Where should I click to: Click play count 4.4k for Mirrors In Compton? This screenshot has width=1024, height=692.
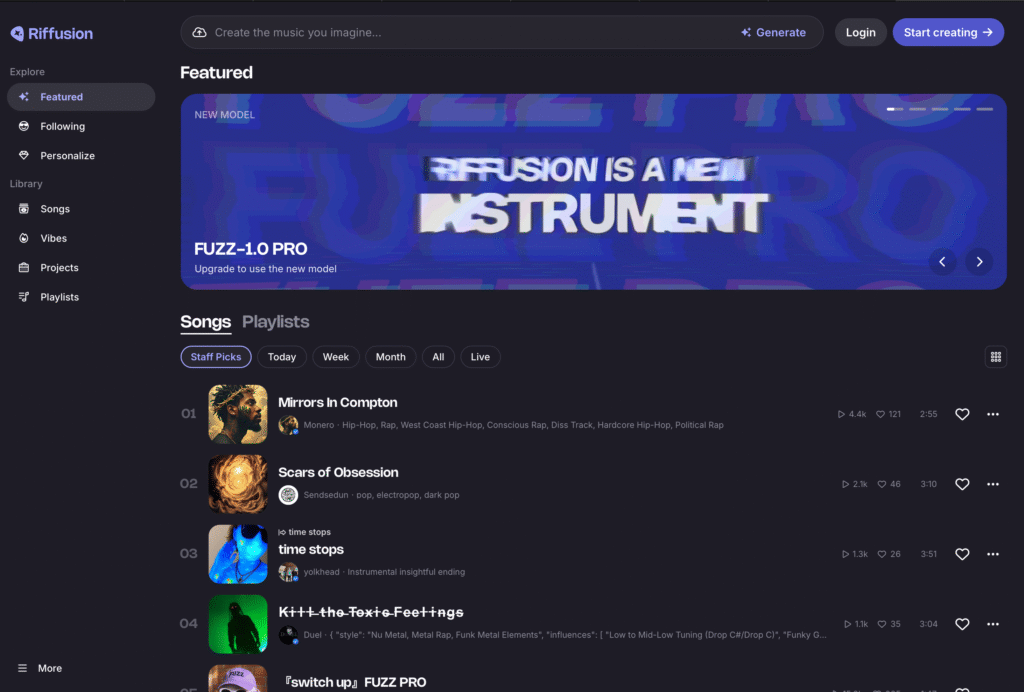tap(852, 414)
